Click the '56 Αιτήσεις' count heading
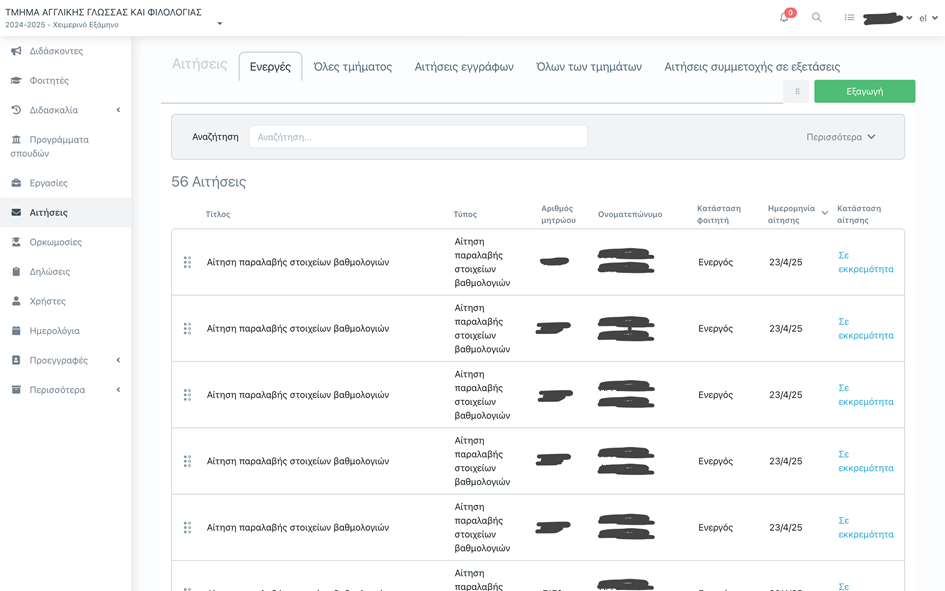 point(209,181)
